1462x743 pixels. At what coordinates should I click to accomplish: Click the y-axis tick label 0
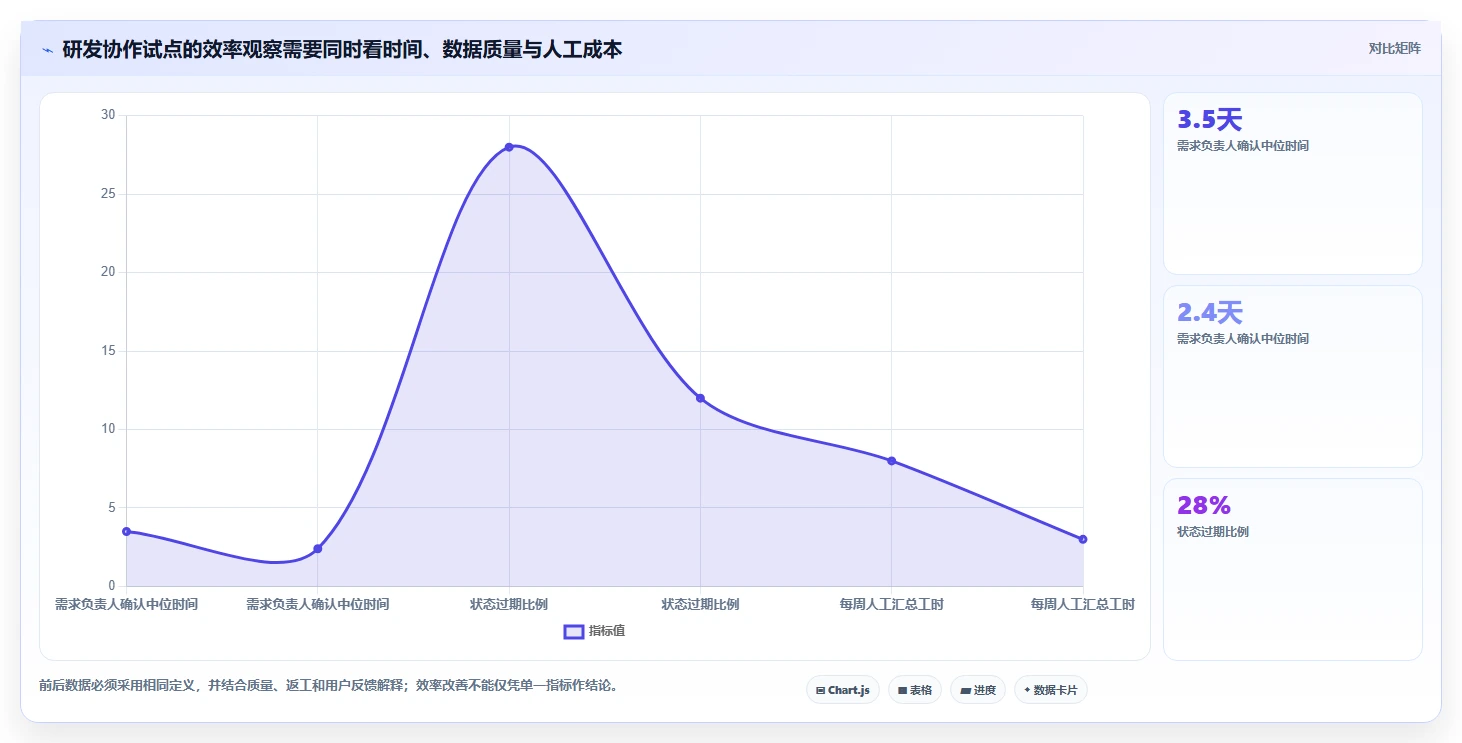(x=112, y=586)
